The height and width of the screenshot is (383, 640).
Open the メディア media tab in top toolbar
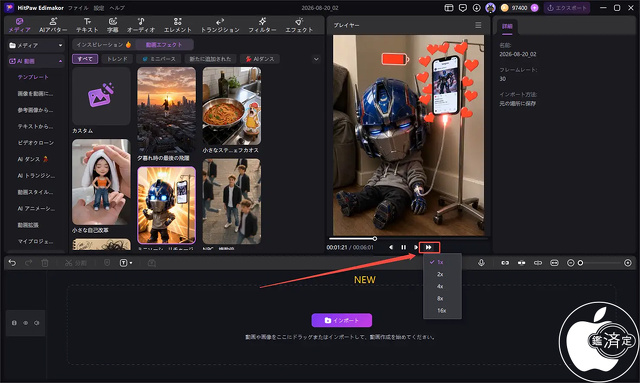point(19,25)
